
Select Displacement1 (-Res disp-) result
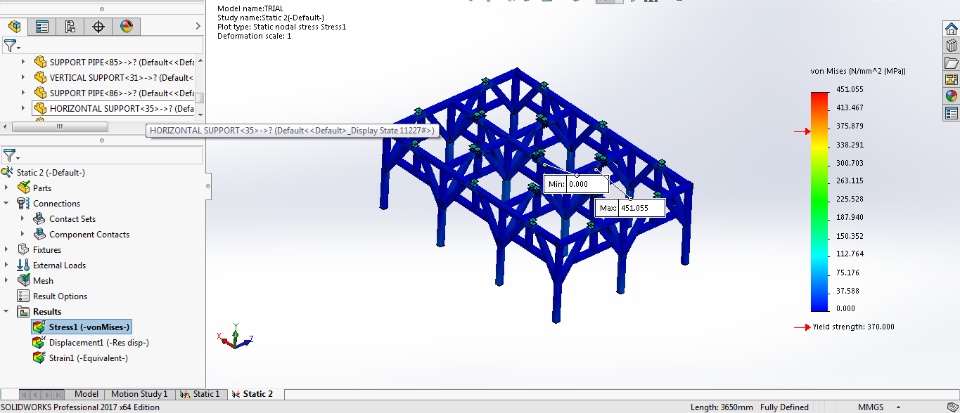point(99,342)
